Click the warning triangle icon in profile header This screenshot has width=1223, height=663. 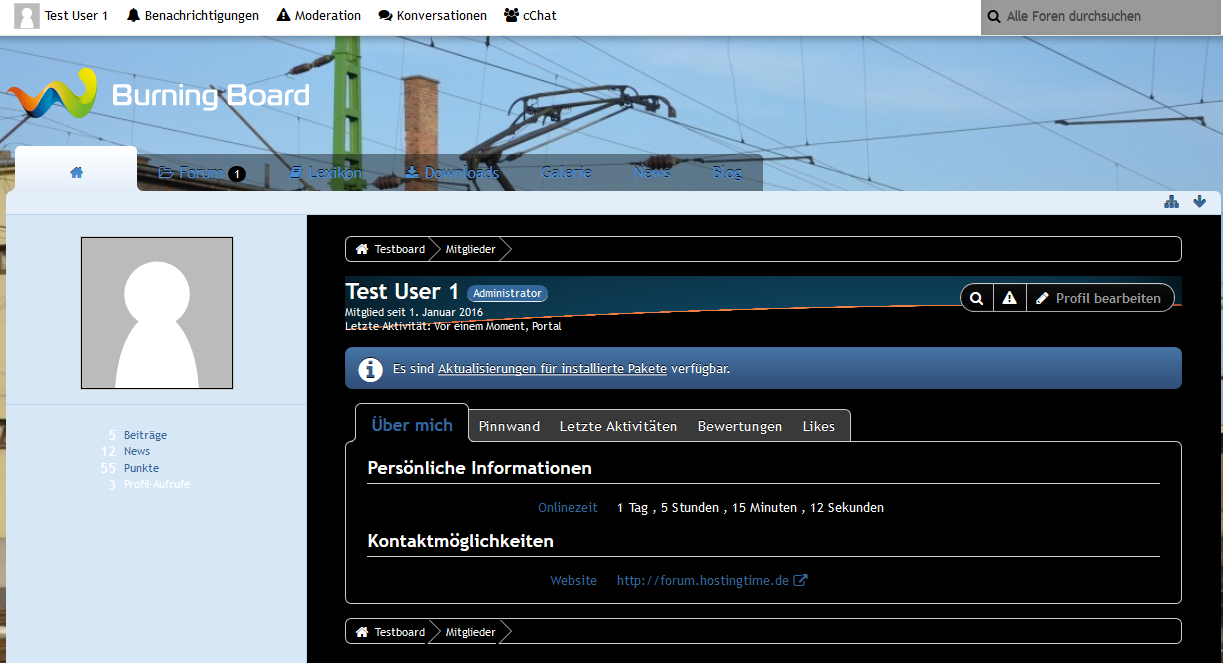point(1010,298)
